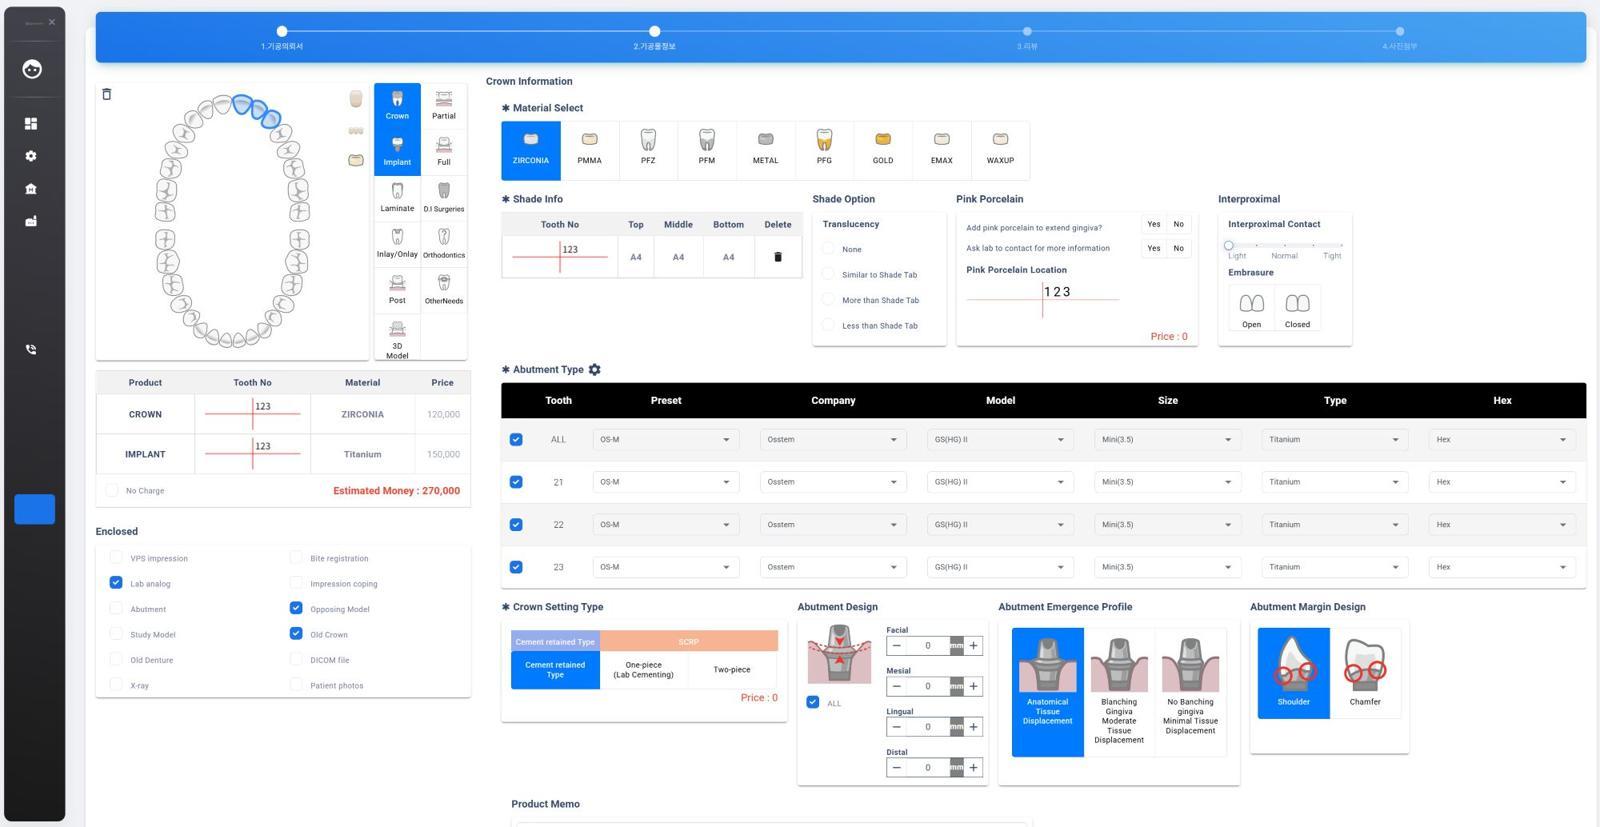
Task: Increase Facial abutment value with plus
Action: (973, 646)
